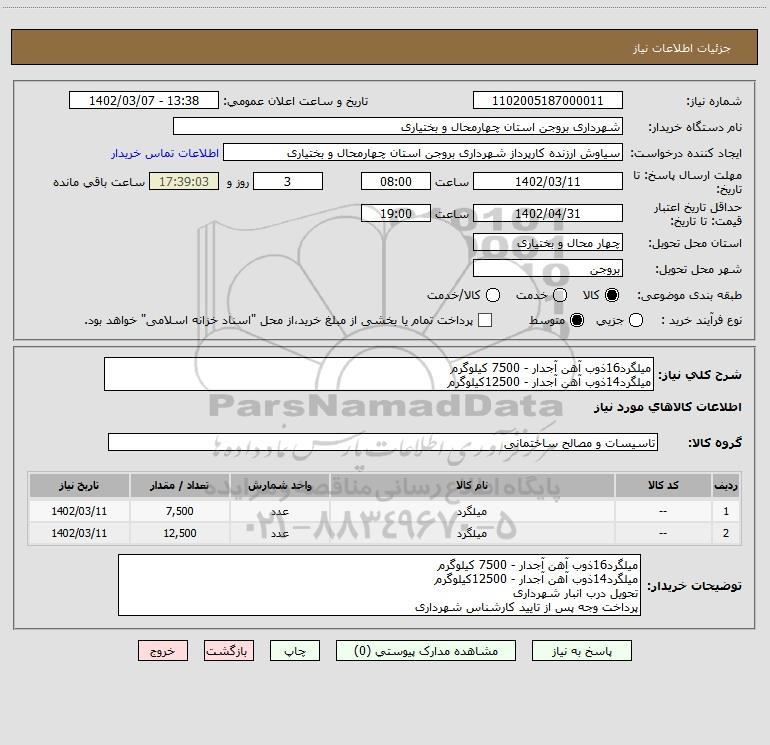Click the date 1402/03/11 in row 1
Viewport: 770px width, 745px height.
(79, 511)
